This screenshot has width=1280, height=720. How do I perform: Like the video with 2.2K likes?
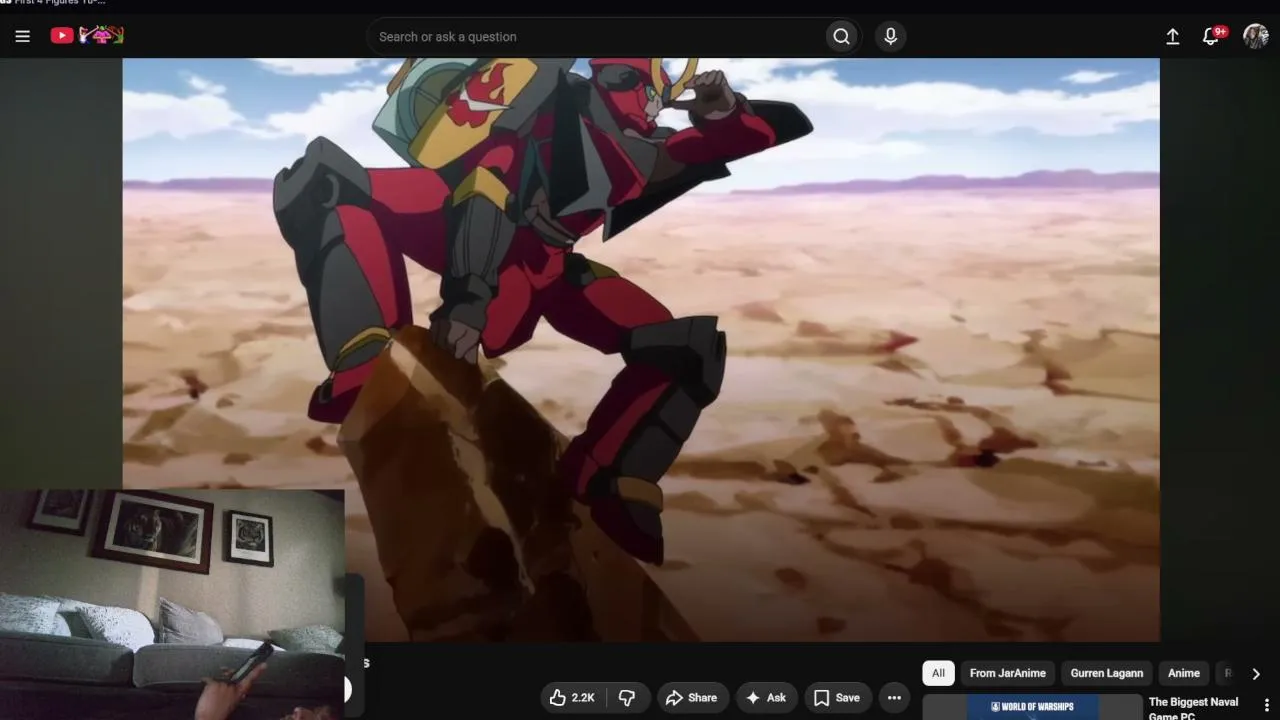pyautogui.click(x=572, y=698)
